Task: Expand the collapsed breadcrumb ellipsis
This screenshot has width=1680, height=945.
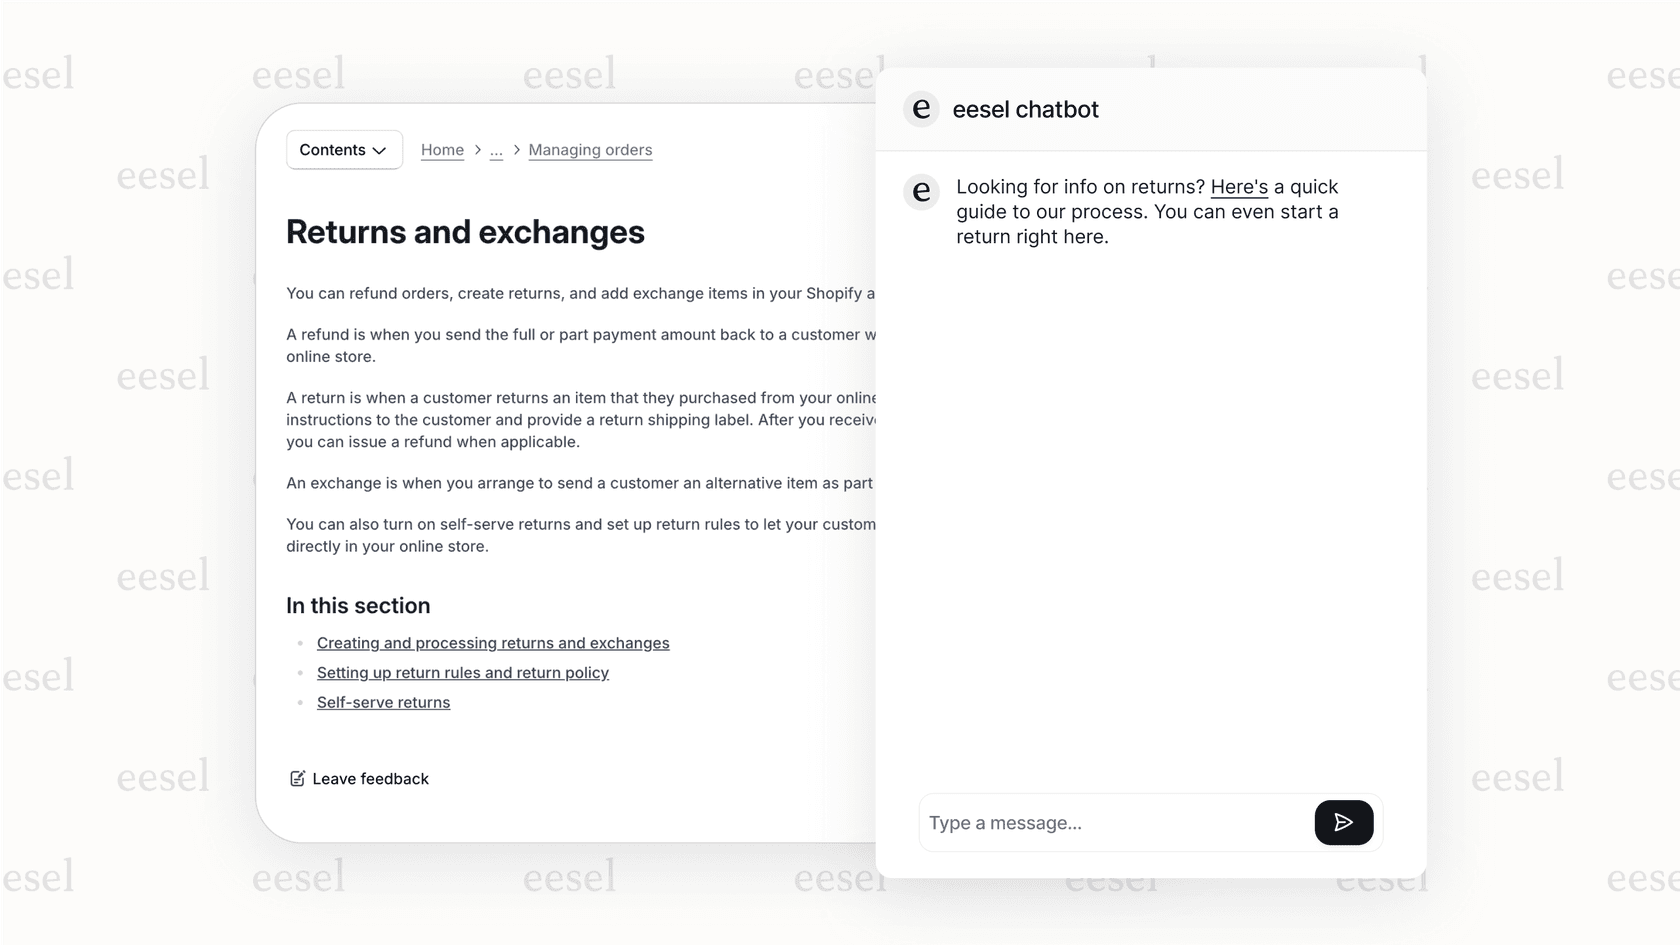Action: click(x=496, y=150)
